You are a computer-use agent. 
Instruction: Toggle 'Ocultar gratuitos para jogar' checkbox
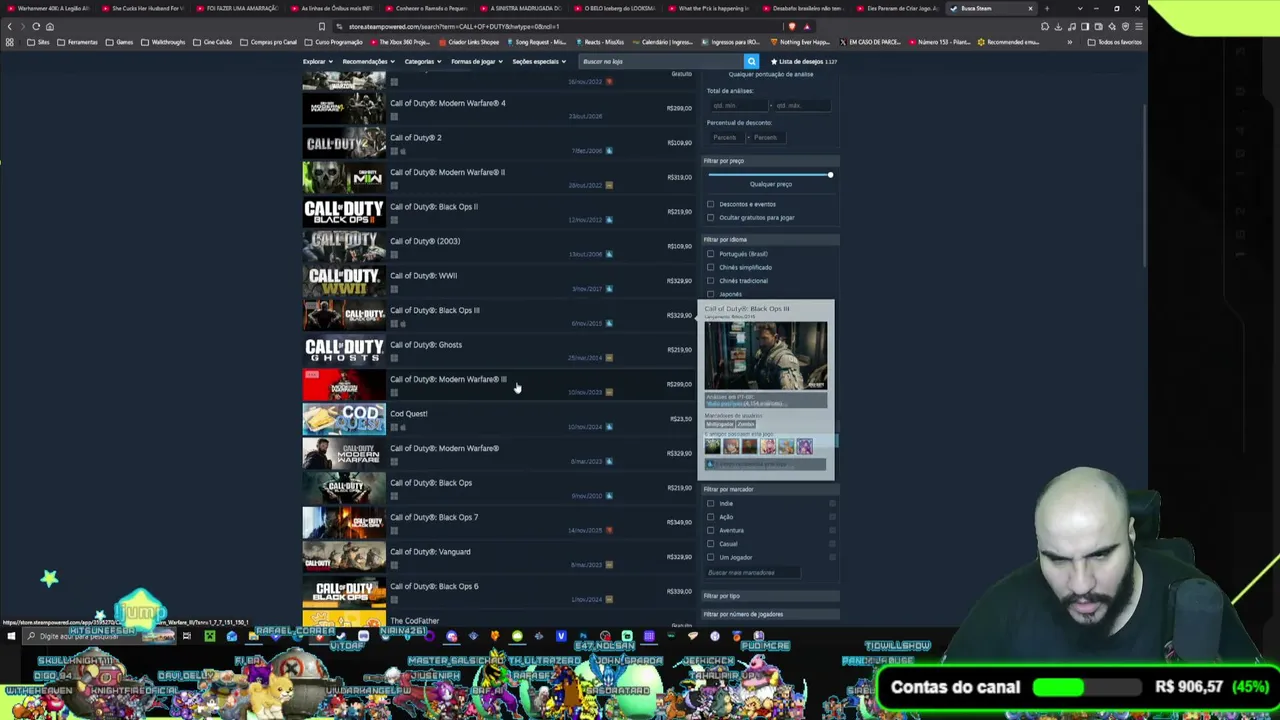[x=711, y=217]
